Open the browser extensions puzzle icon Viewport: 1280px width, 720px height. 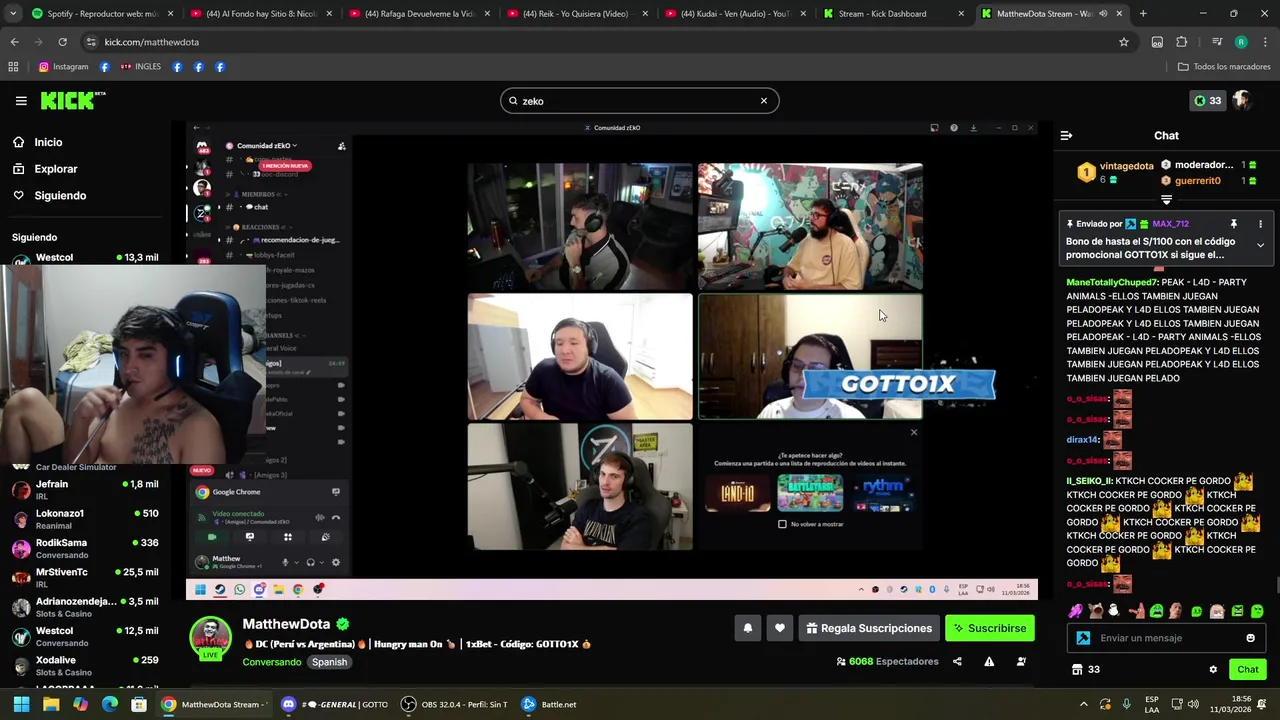1182,42
